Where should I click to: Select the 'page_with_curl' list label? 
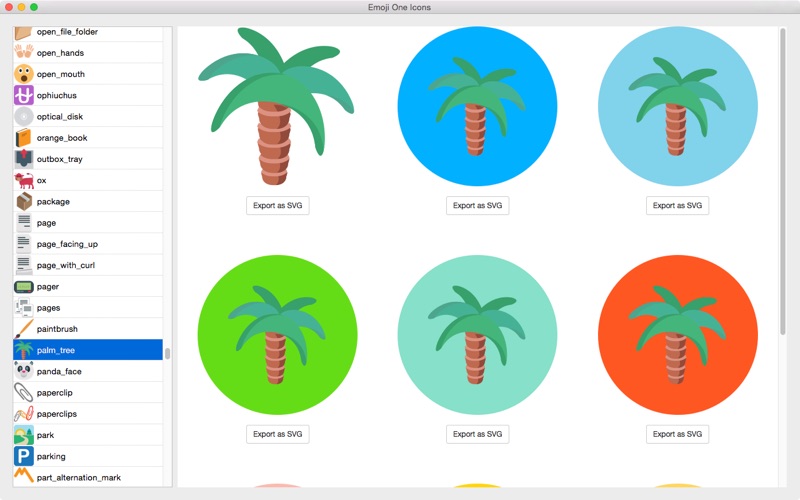point(66,265)
